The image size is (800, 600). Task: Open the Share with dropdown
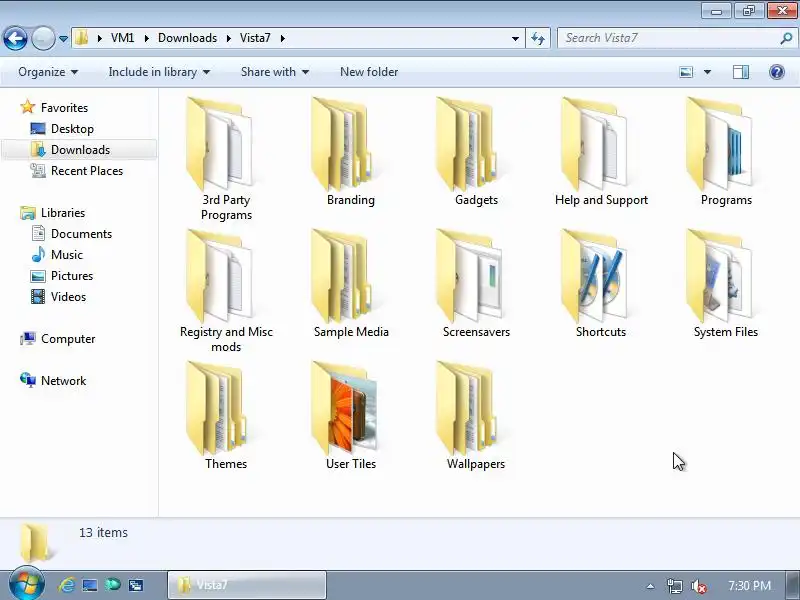pyautogui.click(x=274, y=72)
